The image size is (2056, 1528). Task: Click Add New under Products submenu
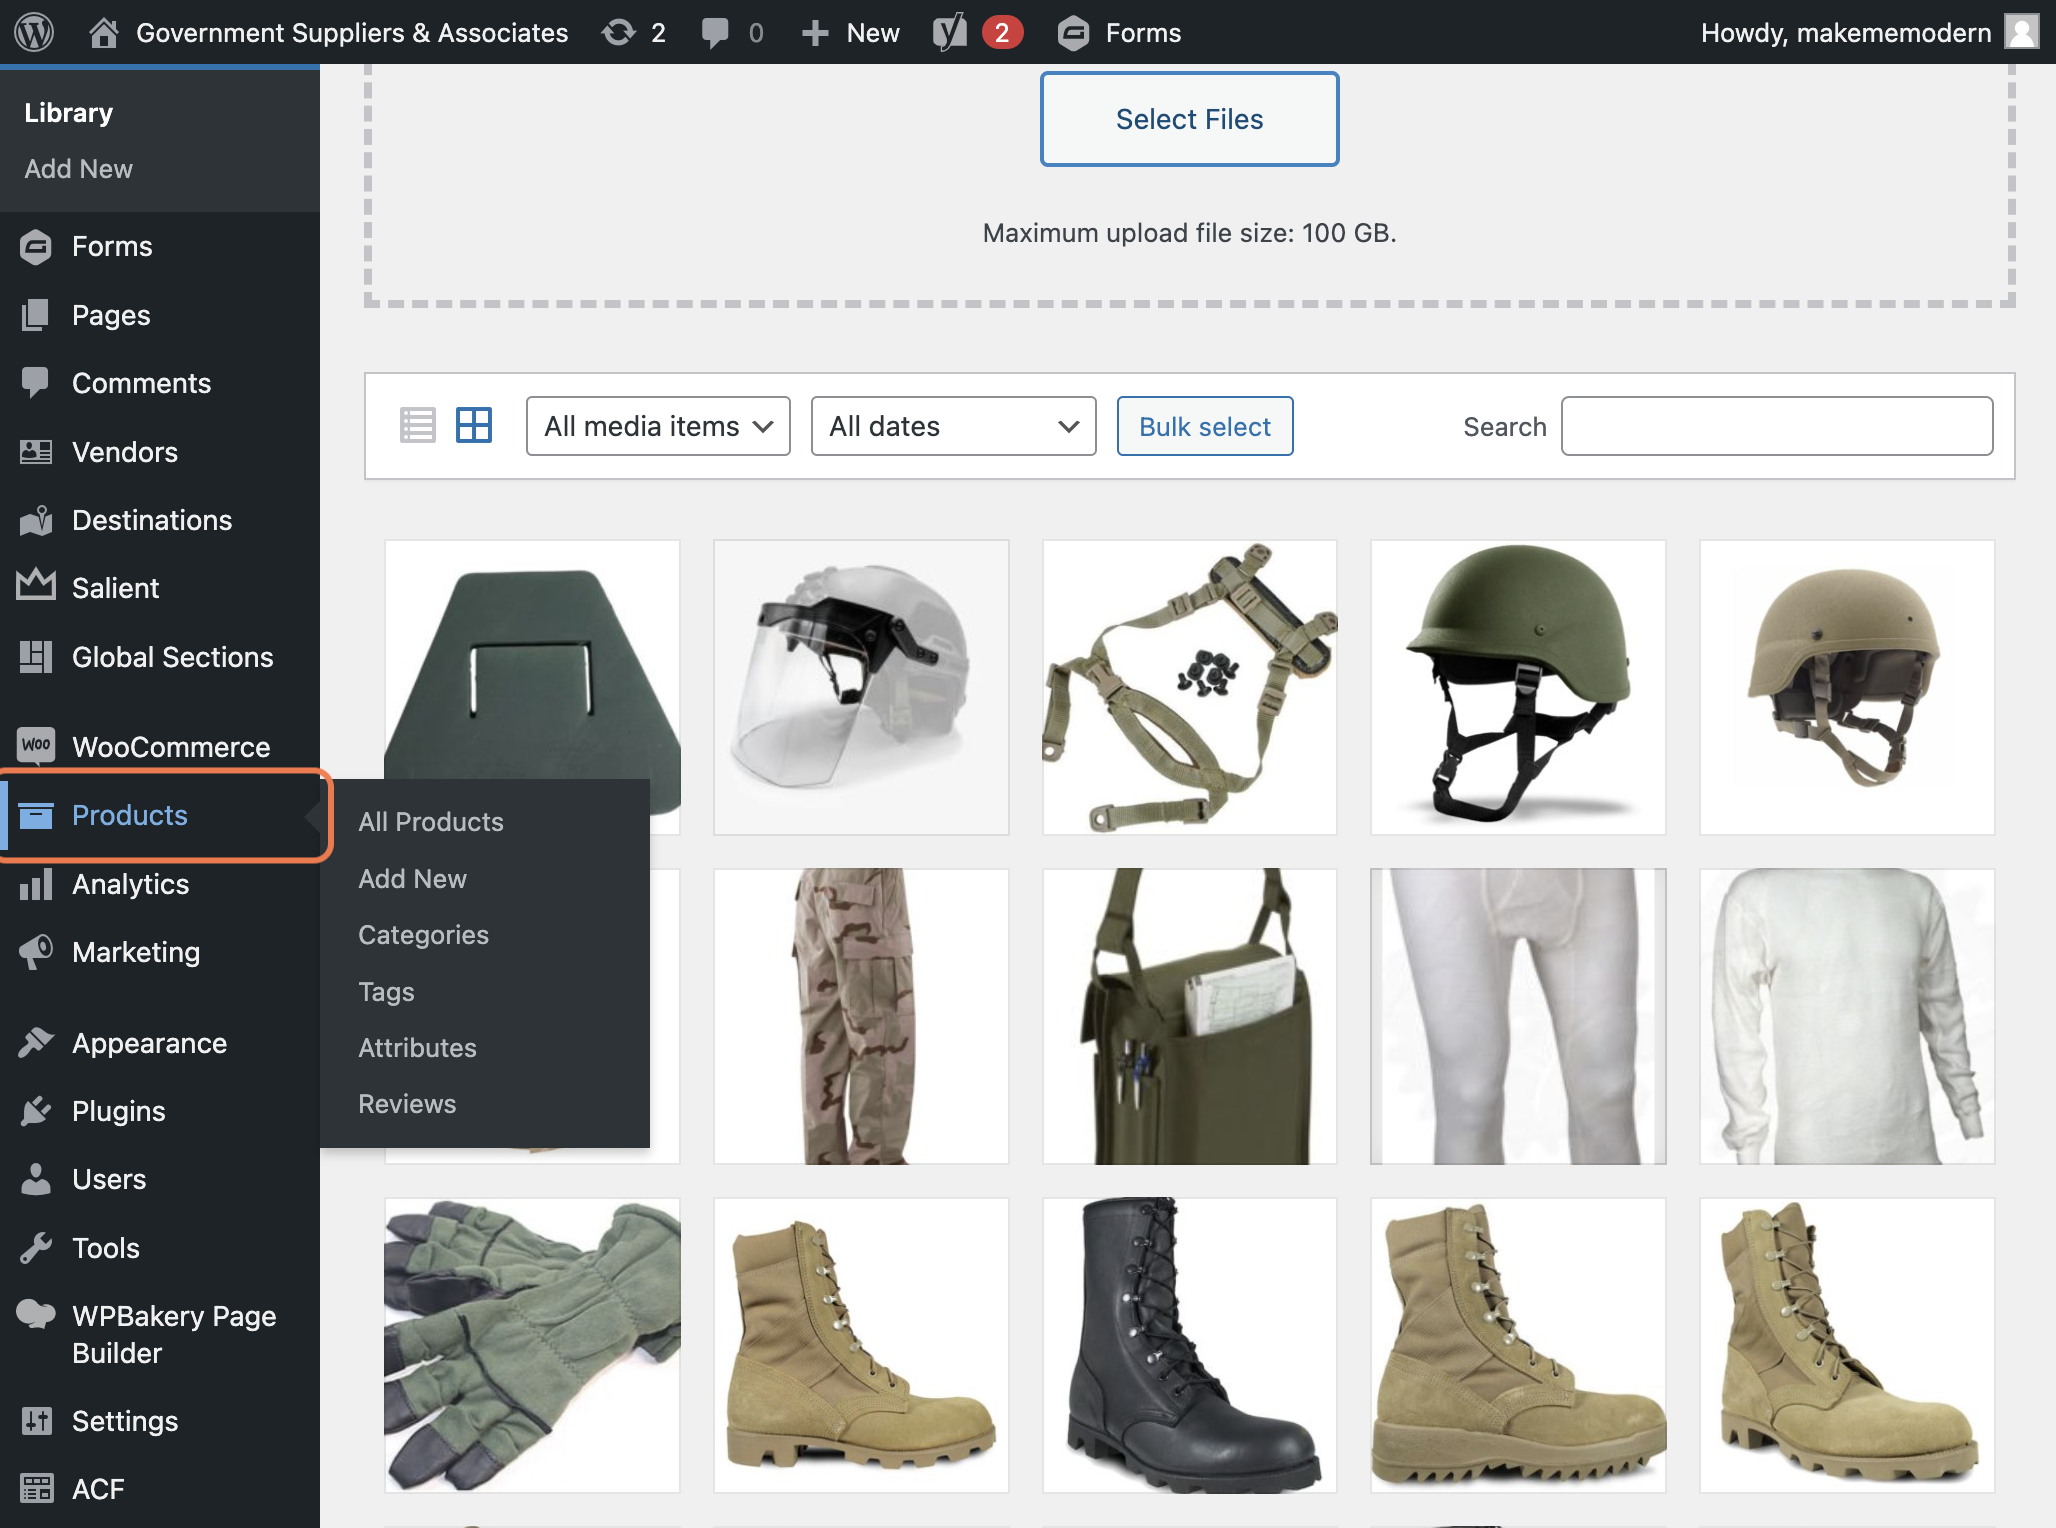pyautogui.click(x=412, y=879)
